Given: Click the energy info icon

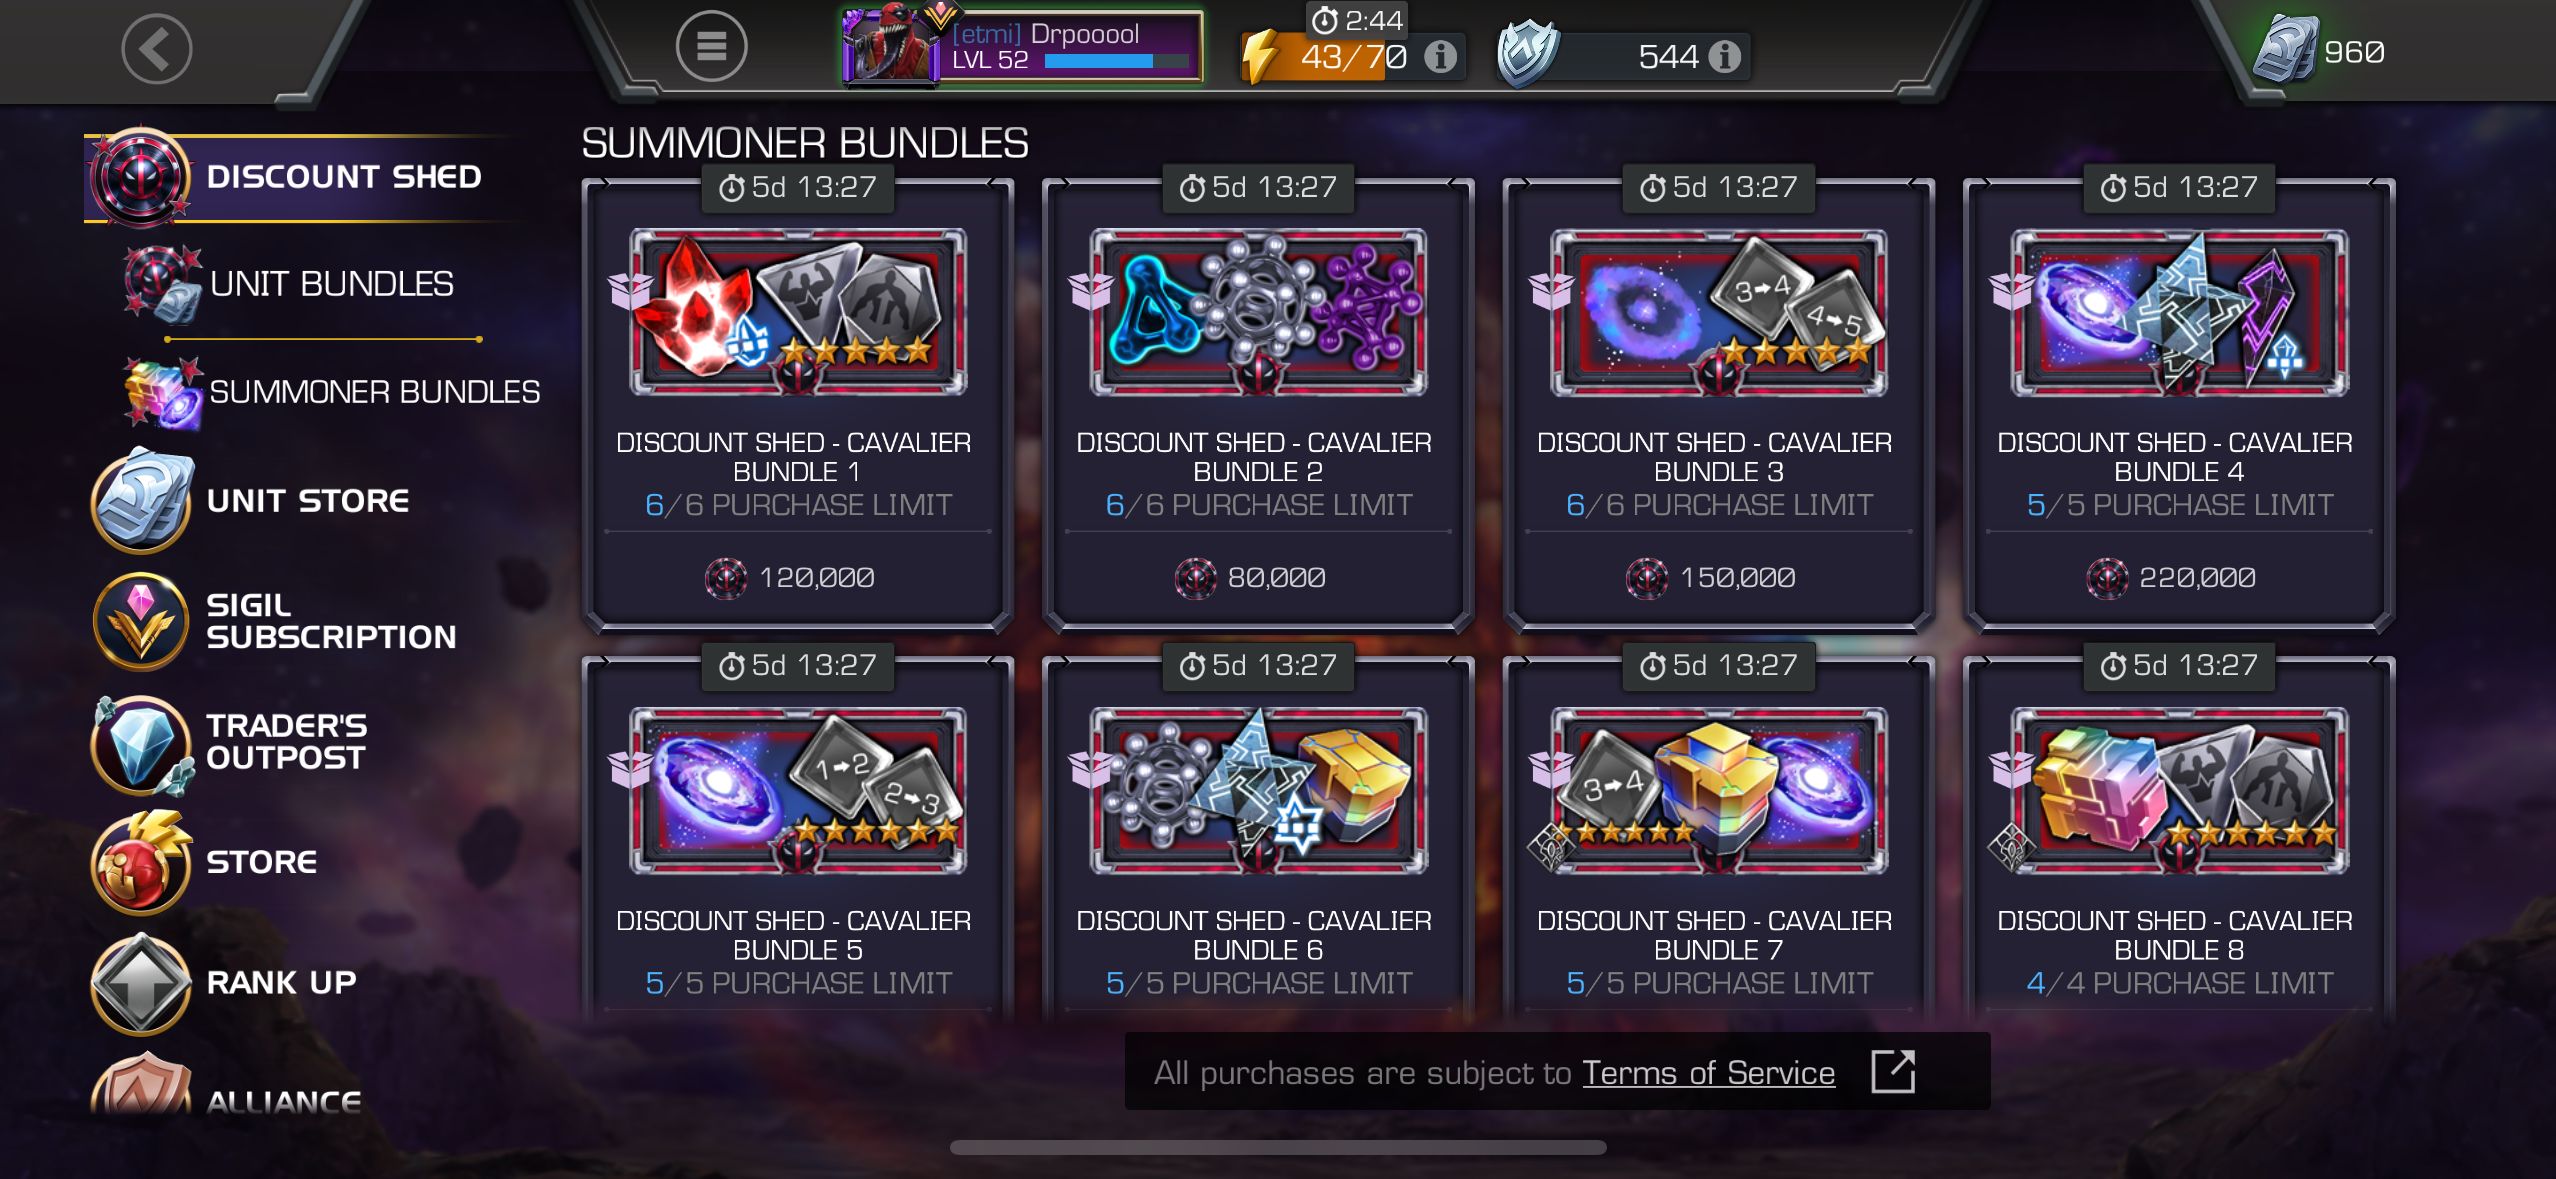Looking at the screenshot, I should pos(1440,57).
